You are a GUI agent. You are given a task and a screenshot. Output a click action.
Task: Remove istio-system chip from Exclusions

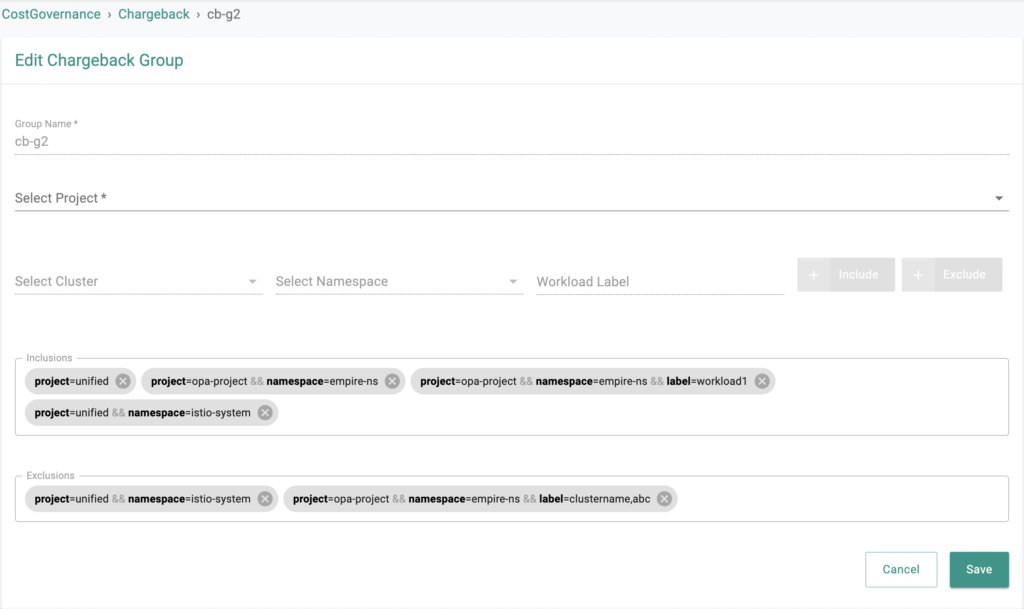click(265, 498)
